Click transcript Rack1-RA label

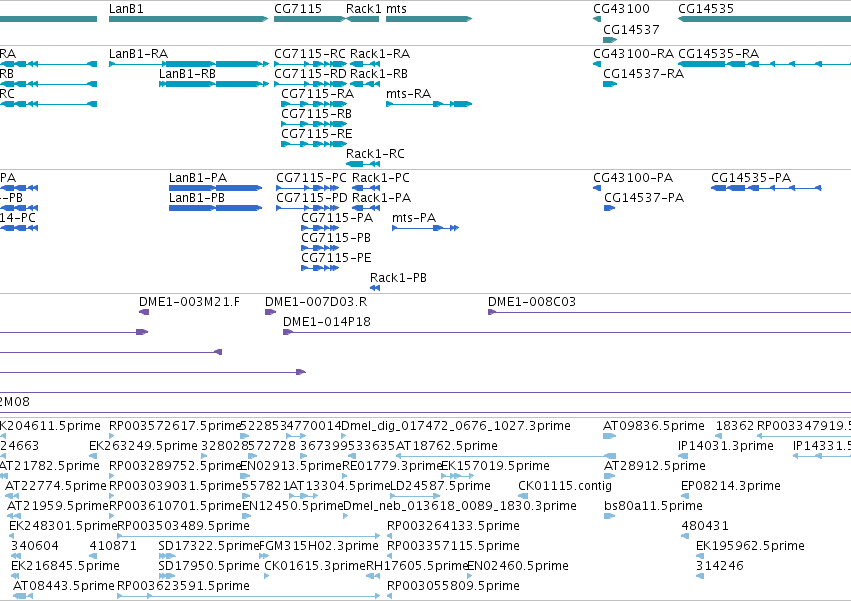(x=380, y=54)
